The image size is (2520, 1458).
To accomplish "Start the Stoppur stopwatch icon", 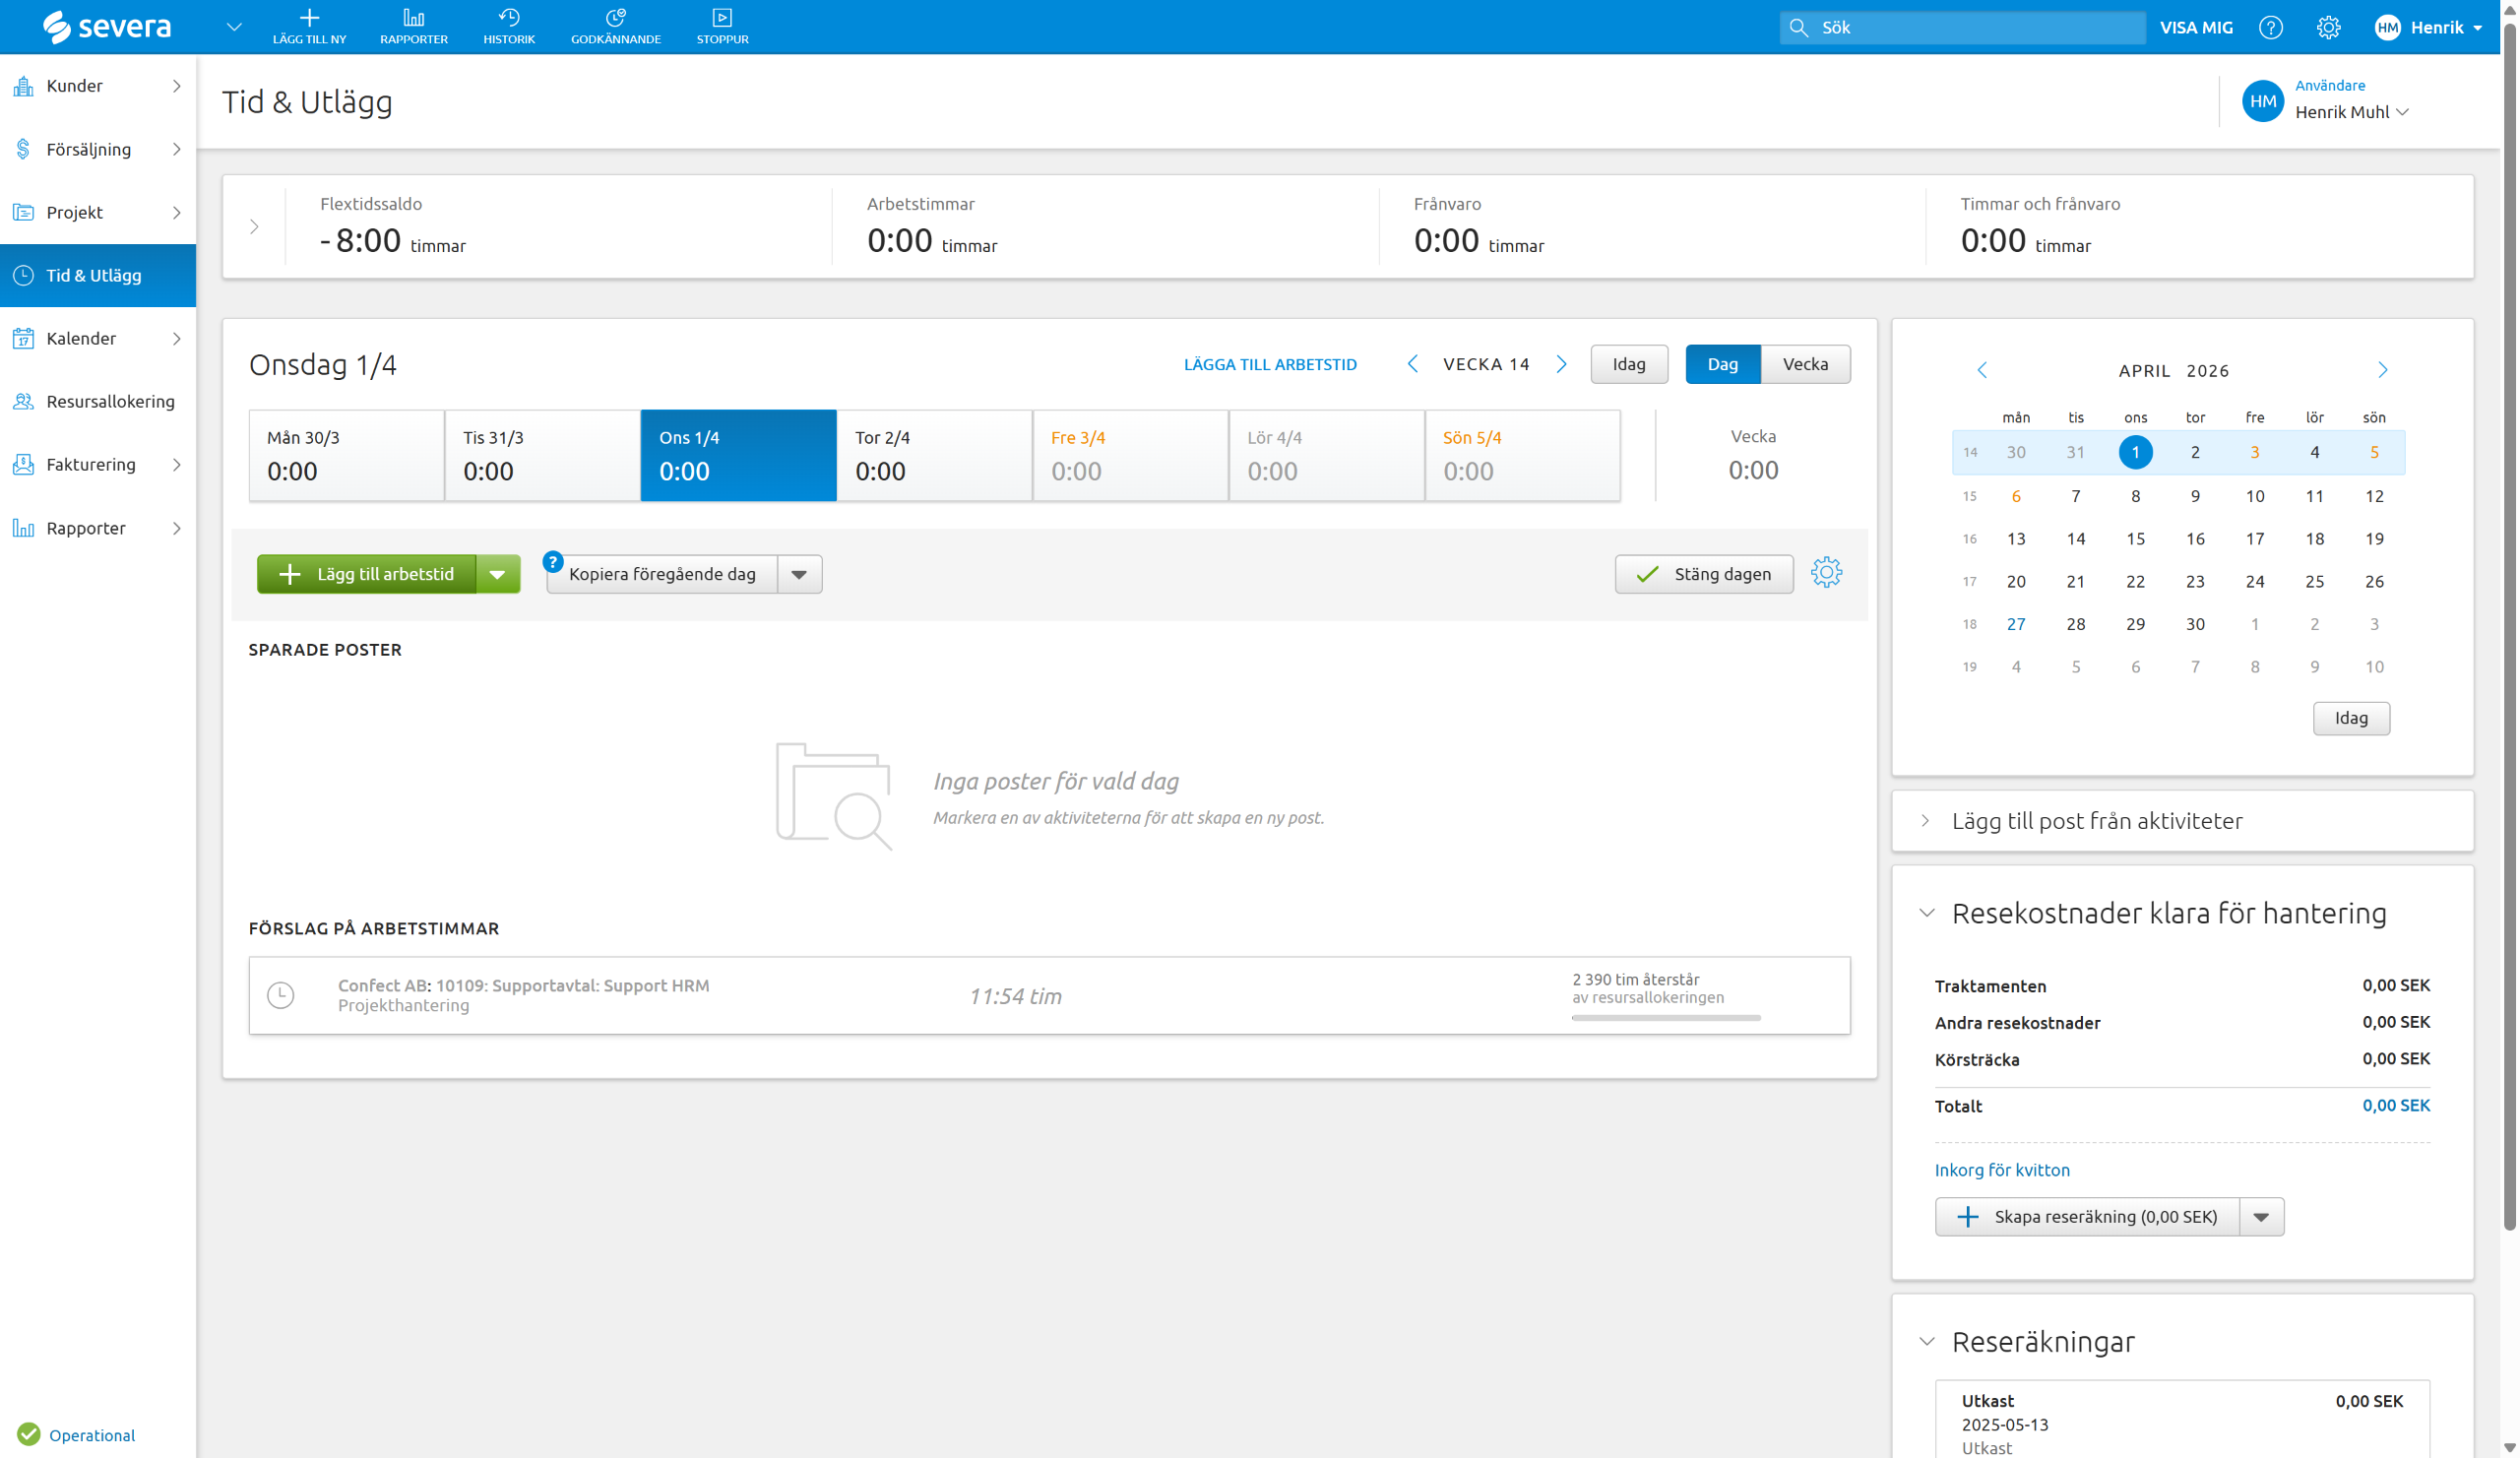I will (721, 18).
